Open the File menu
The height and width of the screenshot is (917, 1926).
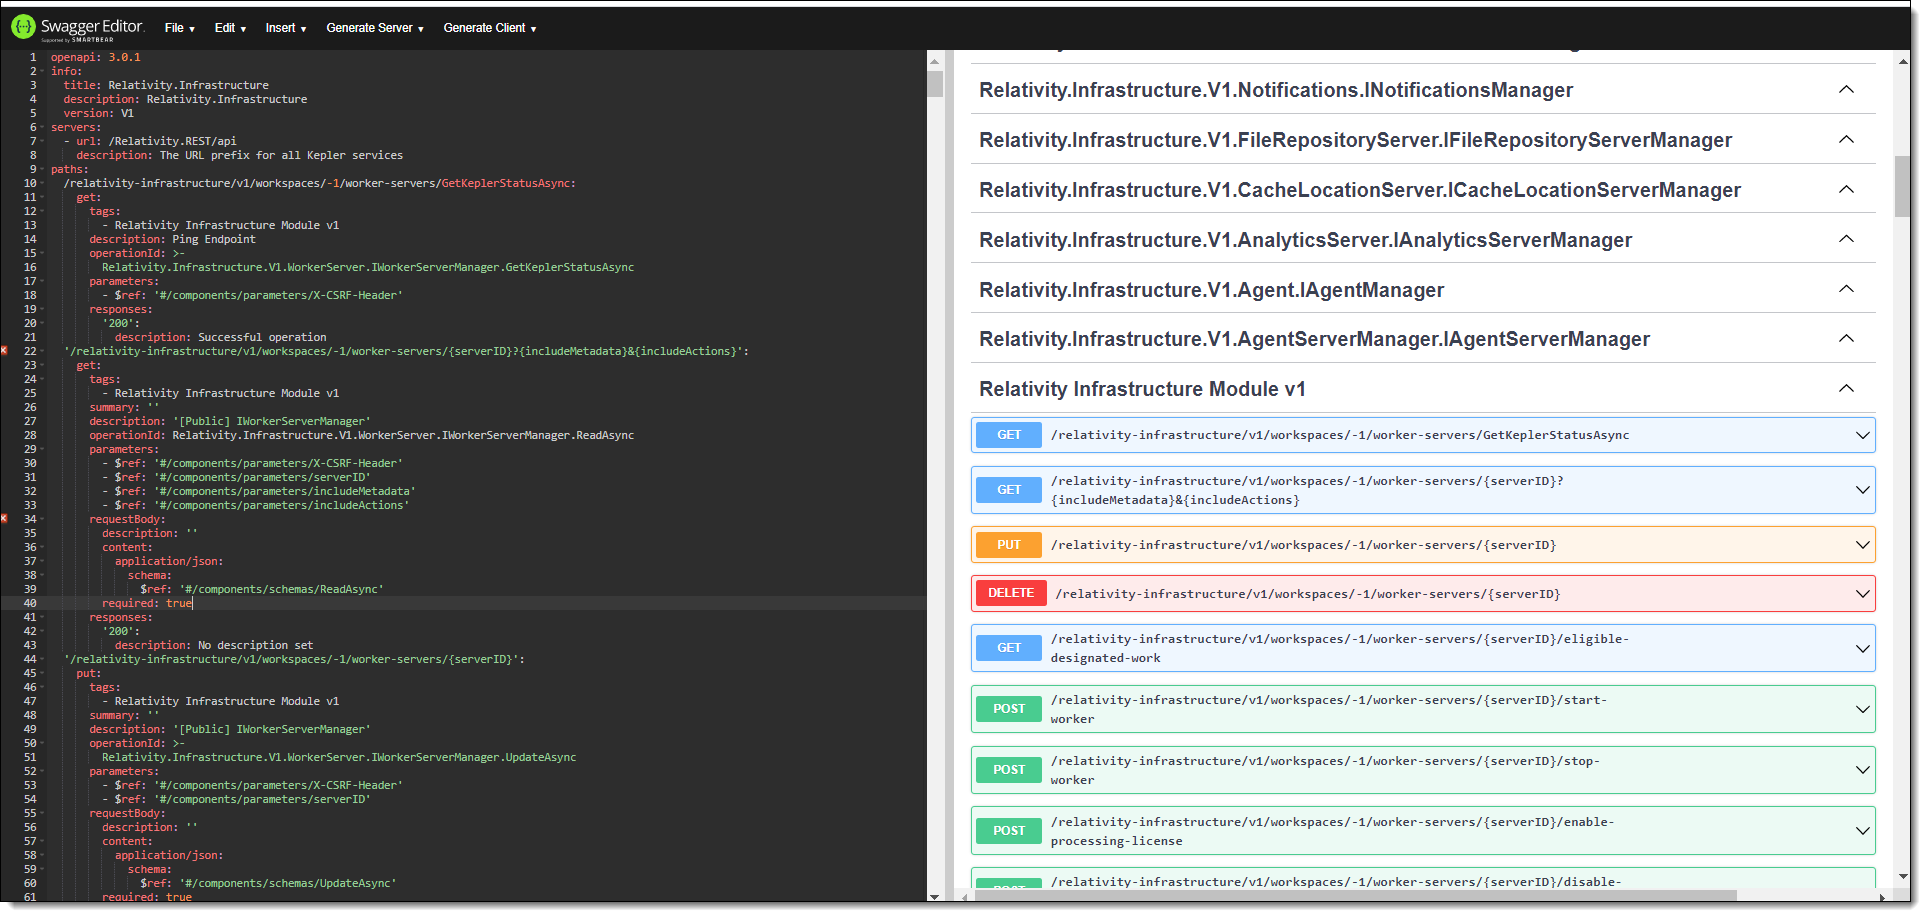pos(179,28)
